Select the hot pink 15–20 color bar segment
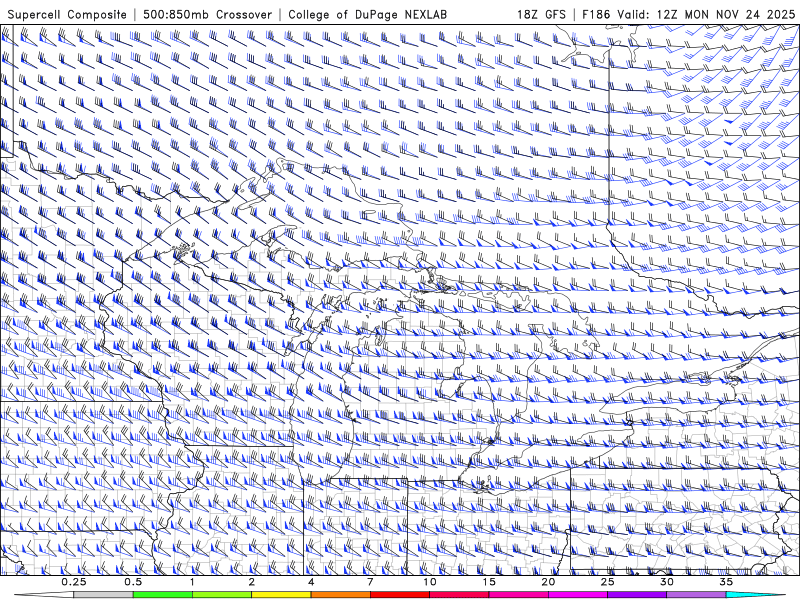Viewport: 800px width, 600px height. [518, 595]
